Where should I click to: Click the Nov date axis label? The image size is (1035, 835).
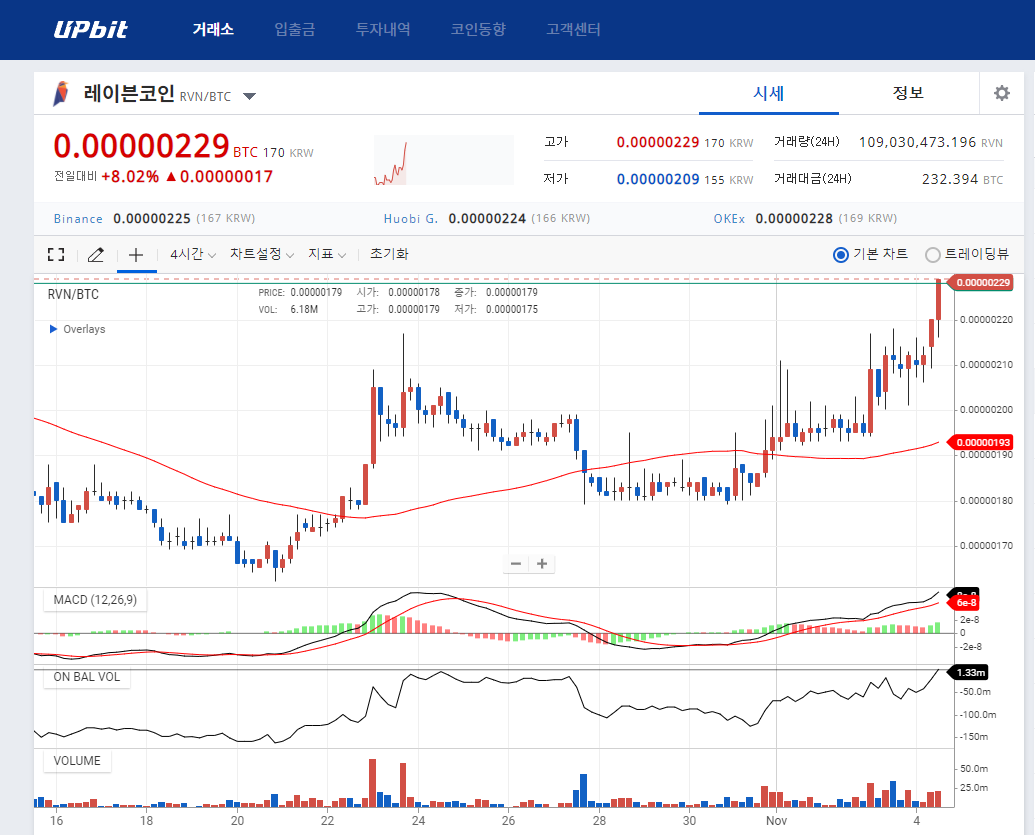776,820
